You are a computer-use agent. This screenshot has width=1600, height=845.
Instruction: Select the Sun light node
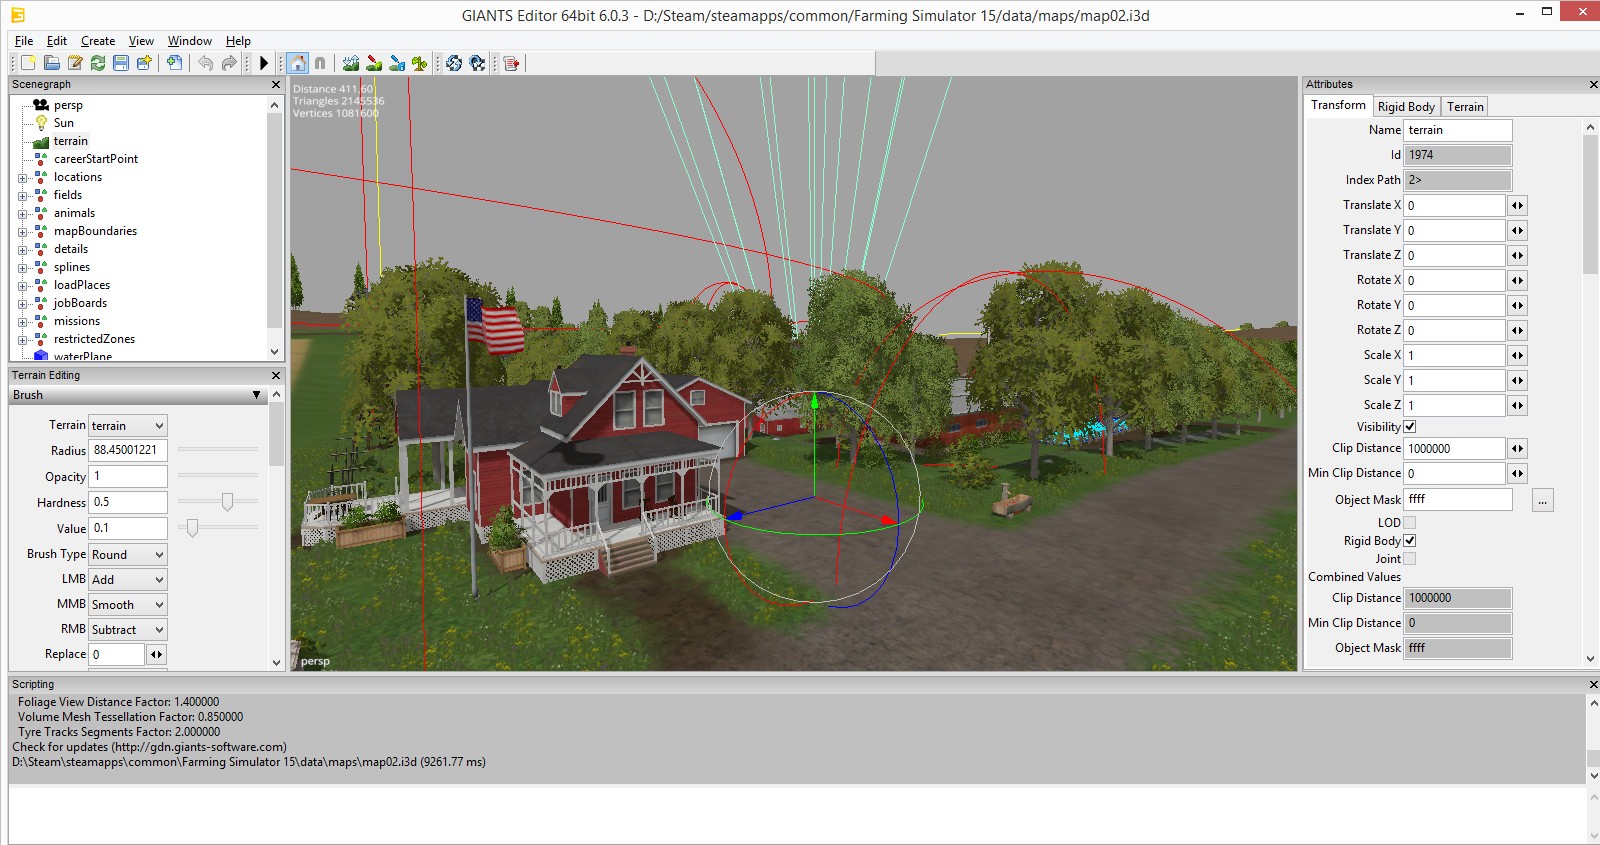click(x=63, y=123)
